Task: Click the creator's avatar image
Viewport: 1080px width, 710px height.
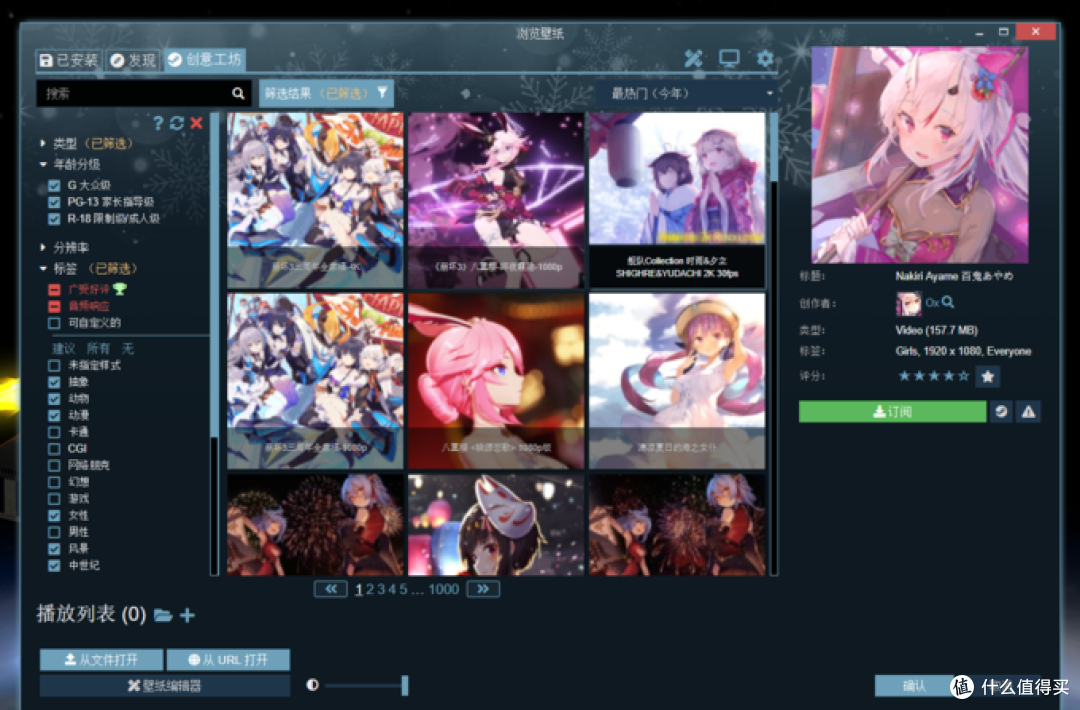Action: click(x=908, y=303)
